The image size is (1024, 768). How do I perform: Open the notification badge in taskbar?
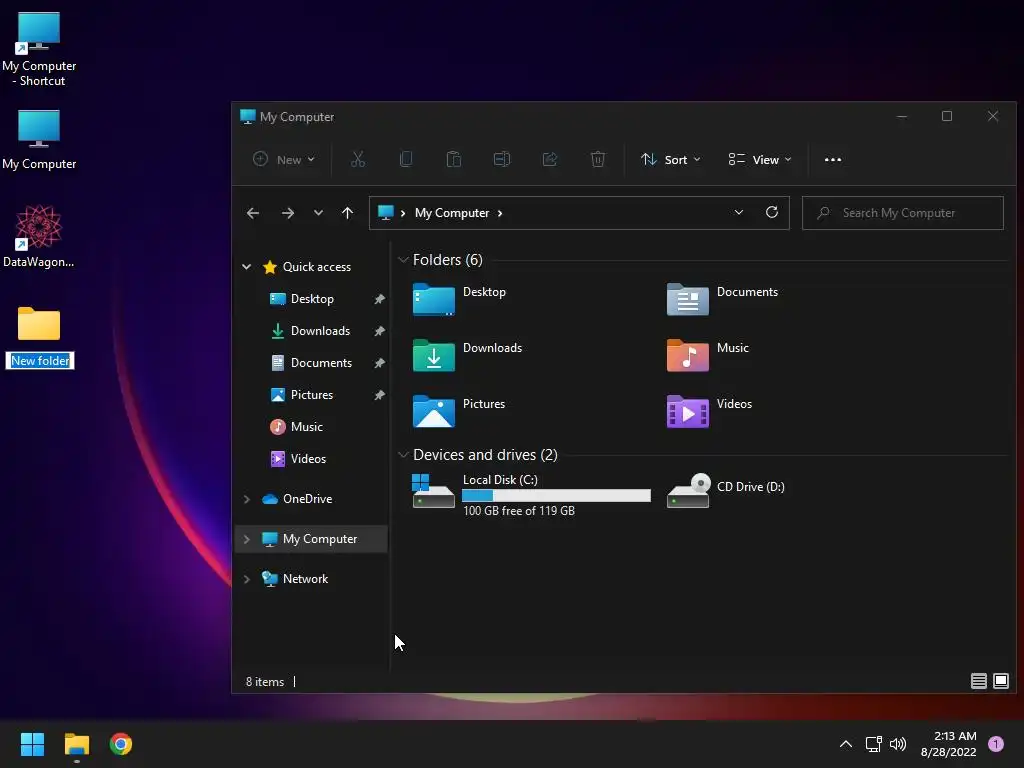(996, 744)
